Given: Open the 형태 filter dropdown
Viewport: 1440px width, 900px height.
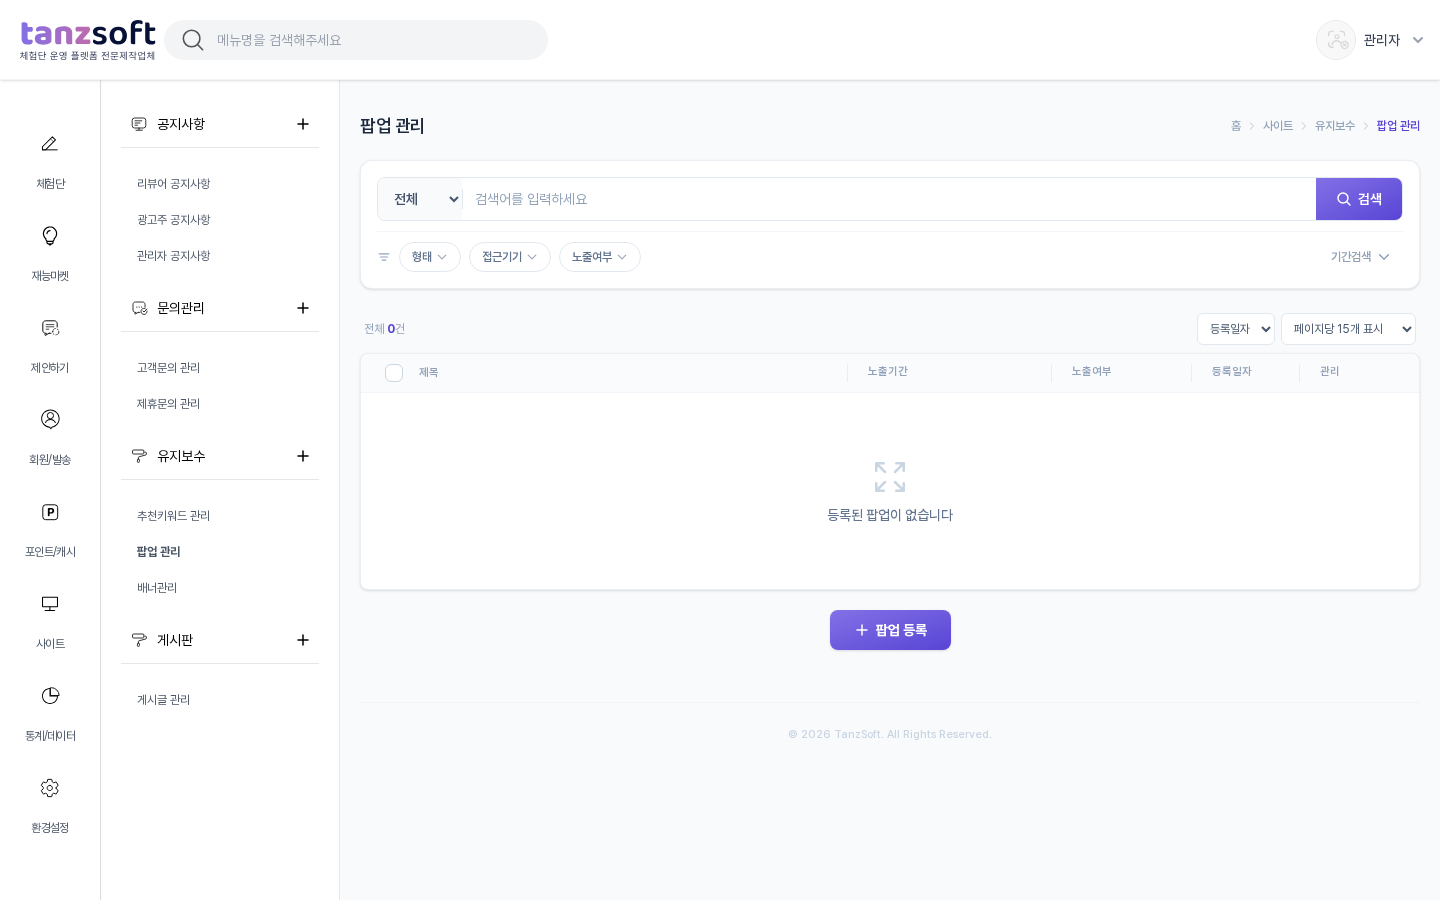Looking at the screenshot, I should (430, 257).
